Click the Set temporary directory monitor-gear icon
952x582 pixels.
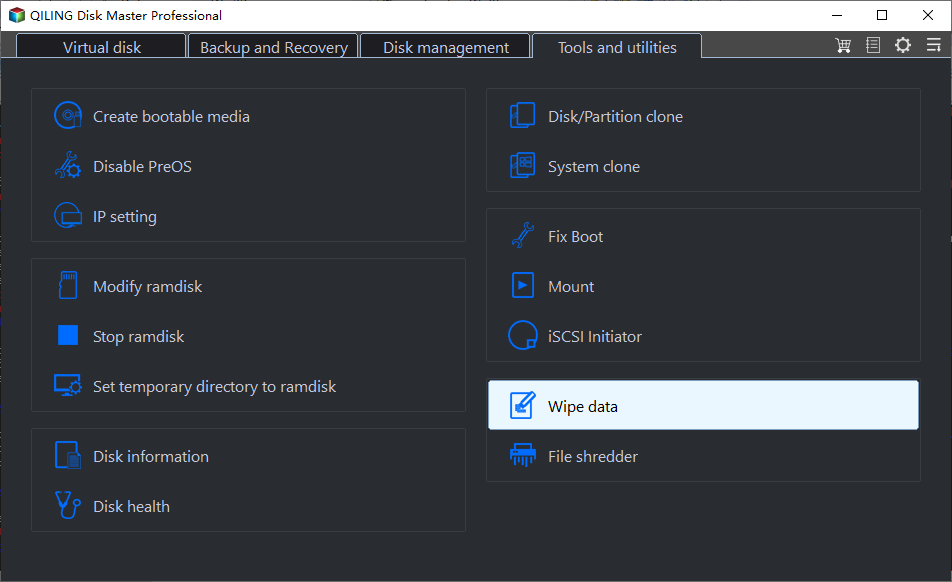tap(68, 385)
